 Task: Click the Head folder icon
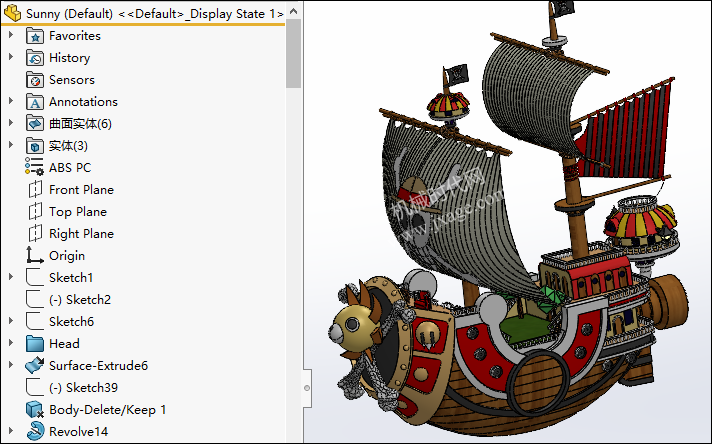tap(35, 344)
